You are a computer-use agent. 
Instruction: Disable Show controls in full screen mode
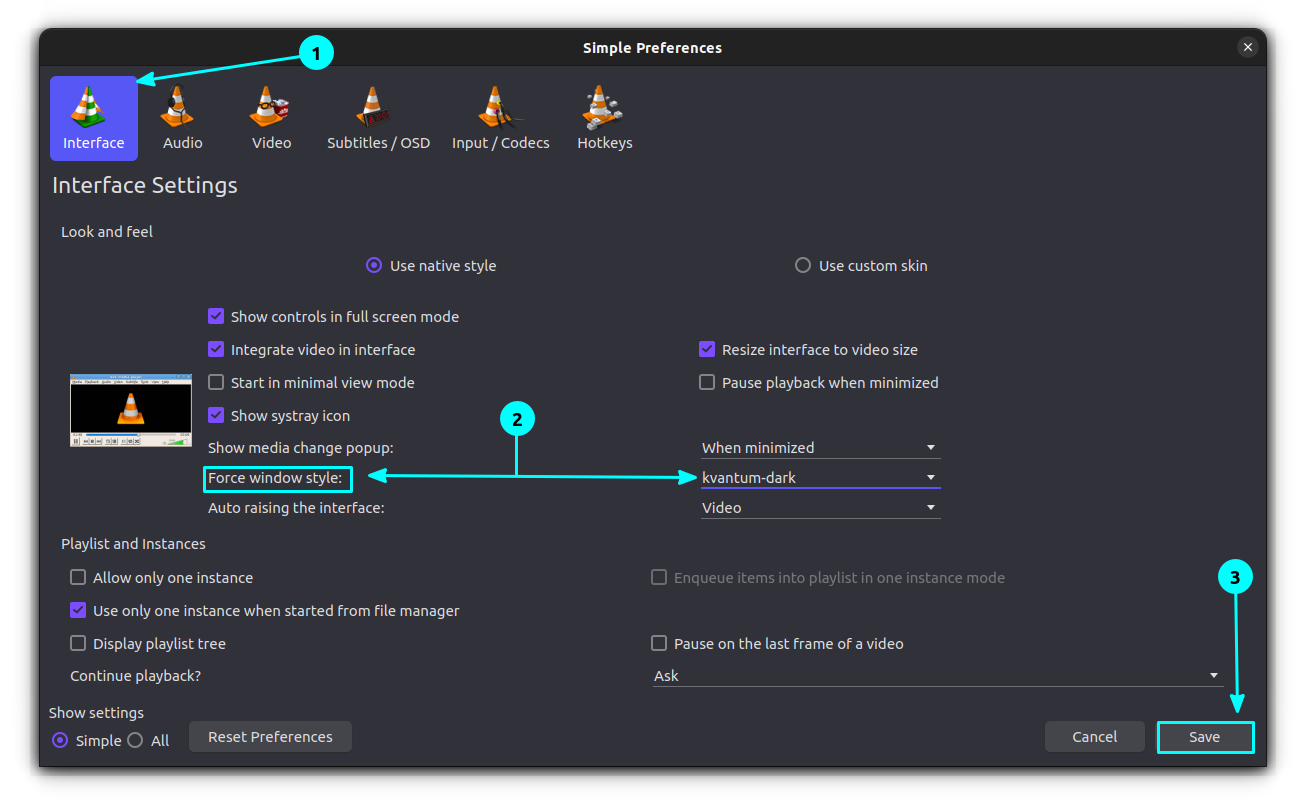coord(216,316)
